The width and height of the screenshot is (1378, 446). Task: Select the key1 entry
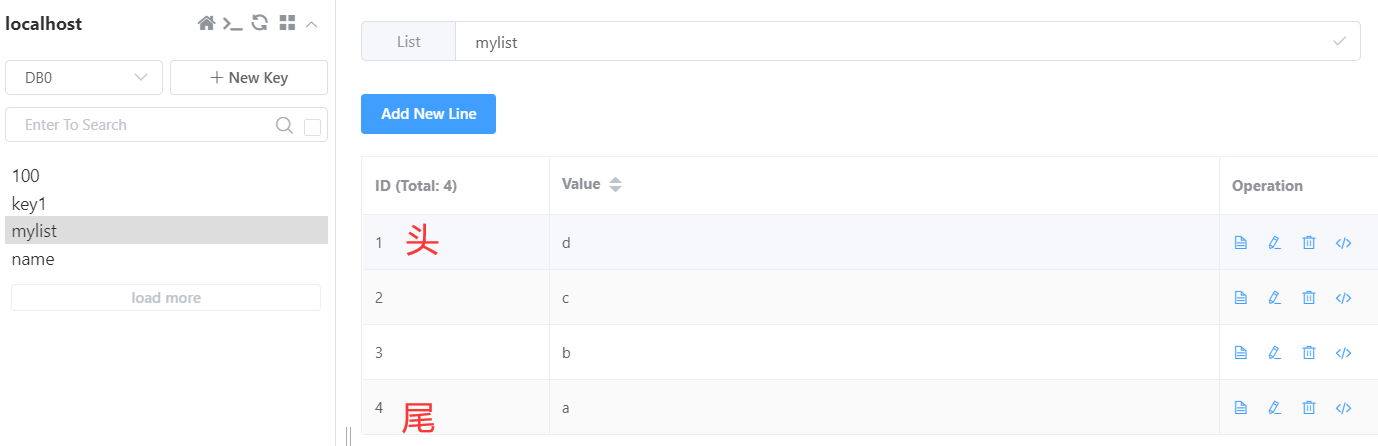[x=29, y=204]
